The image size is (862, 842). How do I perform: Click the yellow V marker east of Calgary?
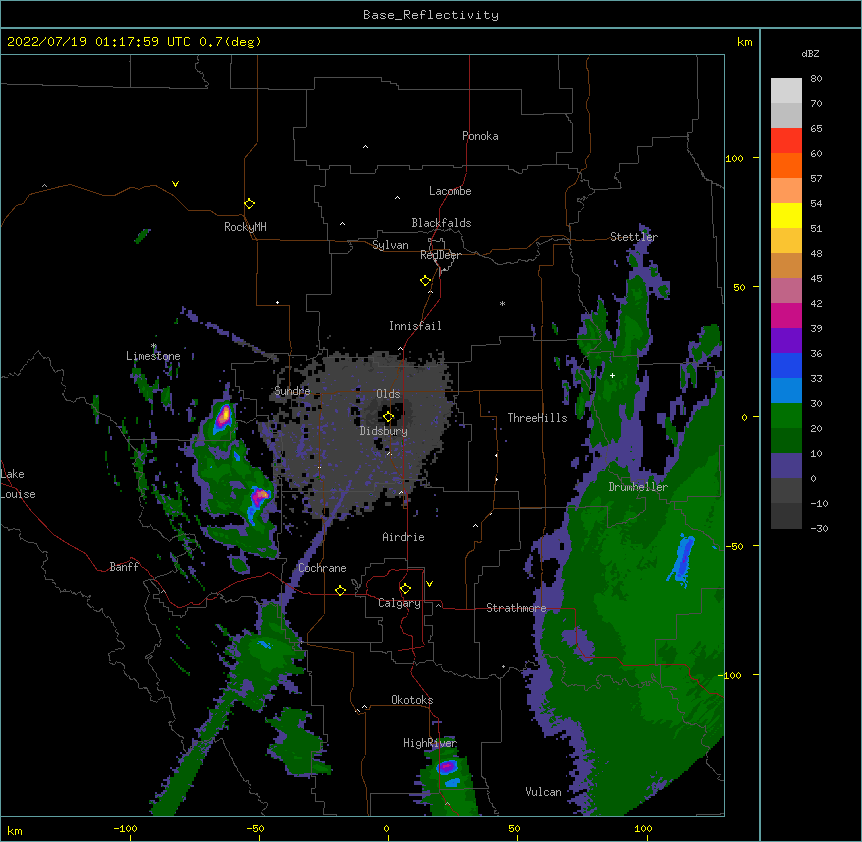coord(429,584)
